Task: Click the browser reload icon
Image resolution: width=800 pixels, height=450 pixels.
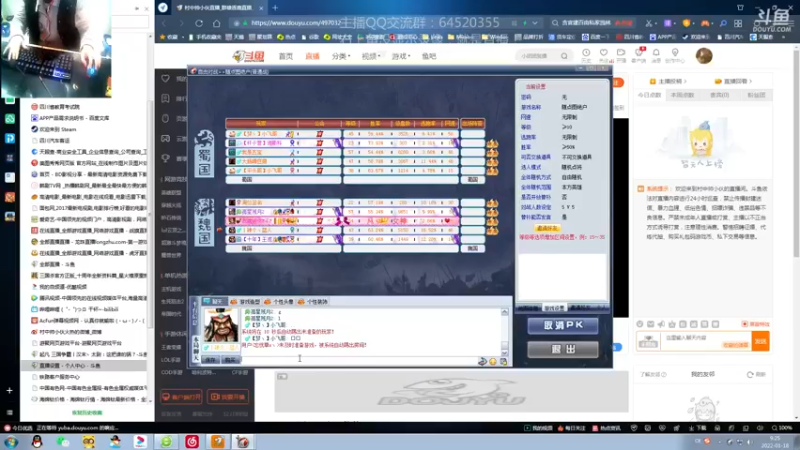Action: [199, 23]
